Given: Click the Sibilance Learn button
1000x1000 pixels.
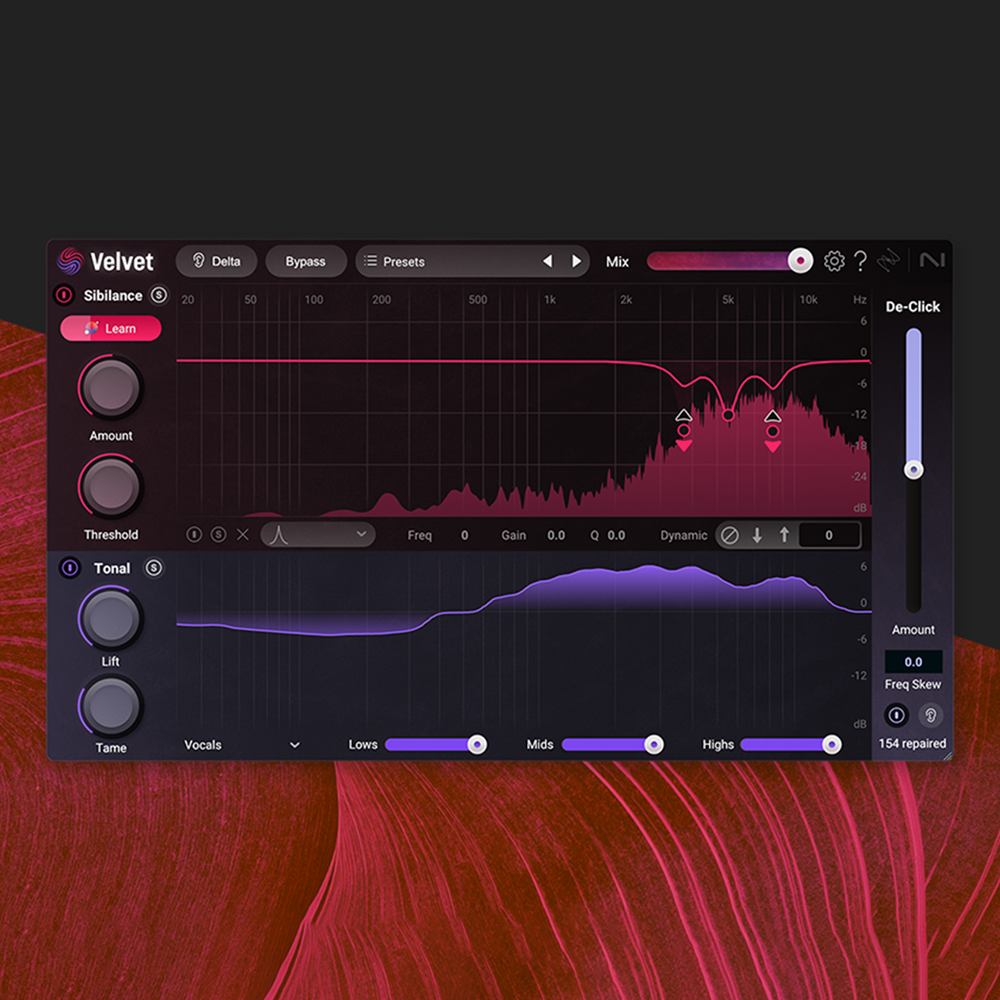Looking at the screenshot, I should 111,328.
